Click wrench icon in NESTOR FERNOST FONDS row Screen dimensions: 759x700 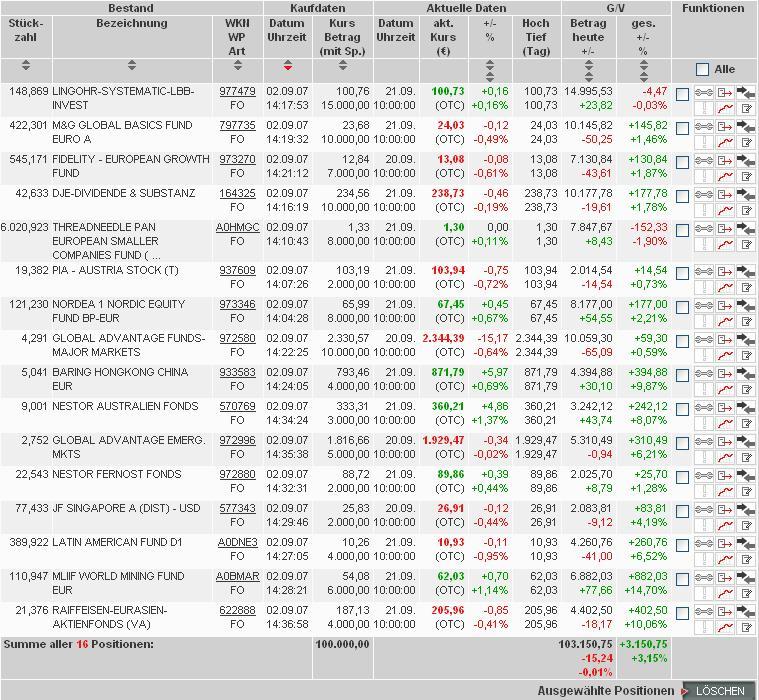point(704,475)
